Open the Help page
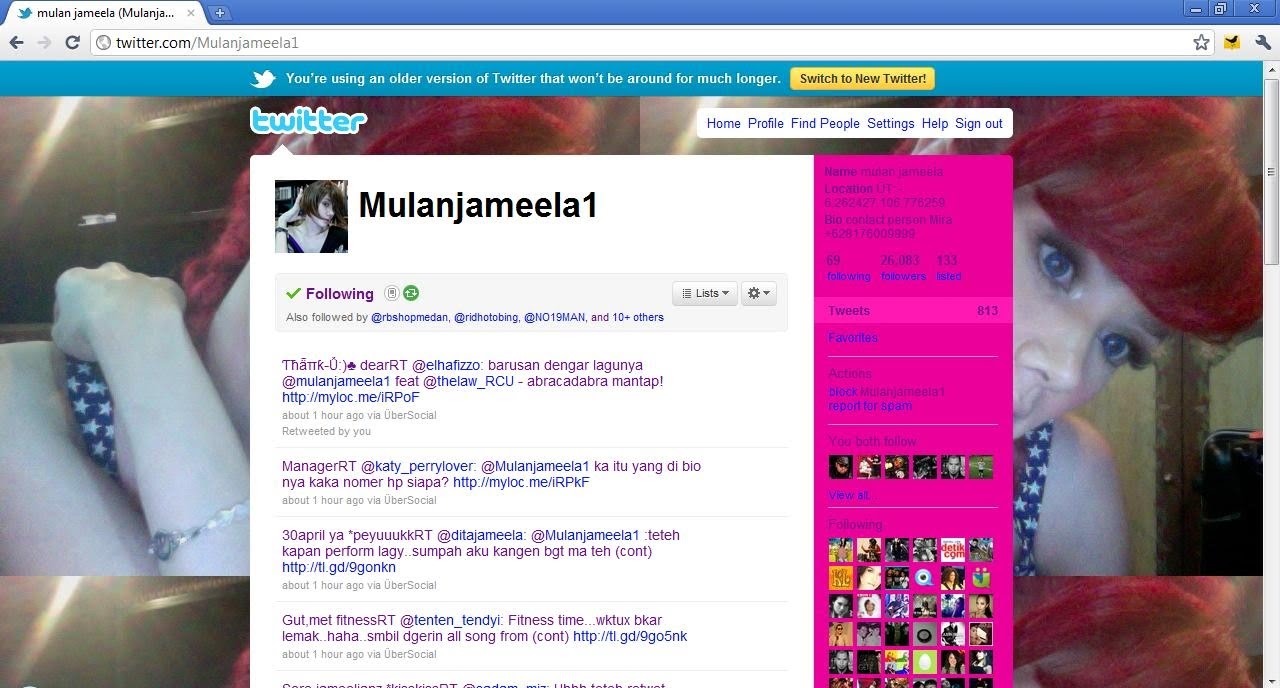1280x688 pixels. tap(935, 123)
